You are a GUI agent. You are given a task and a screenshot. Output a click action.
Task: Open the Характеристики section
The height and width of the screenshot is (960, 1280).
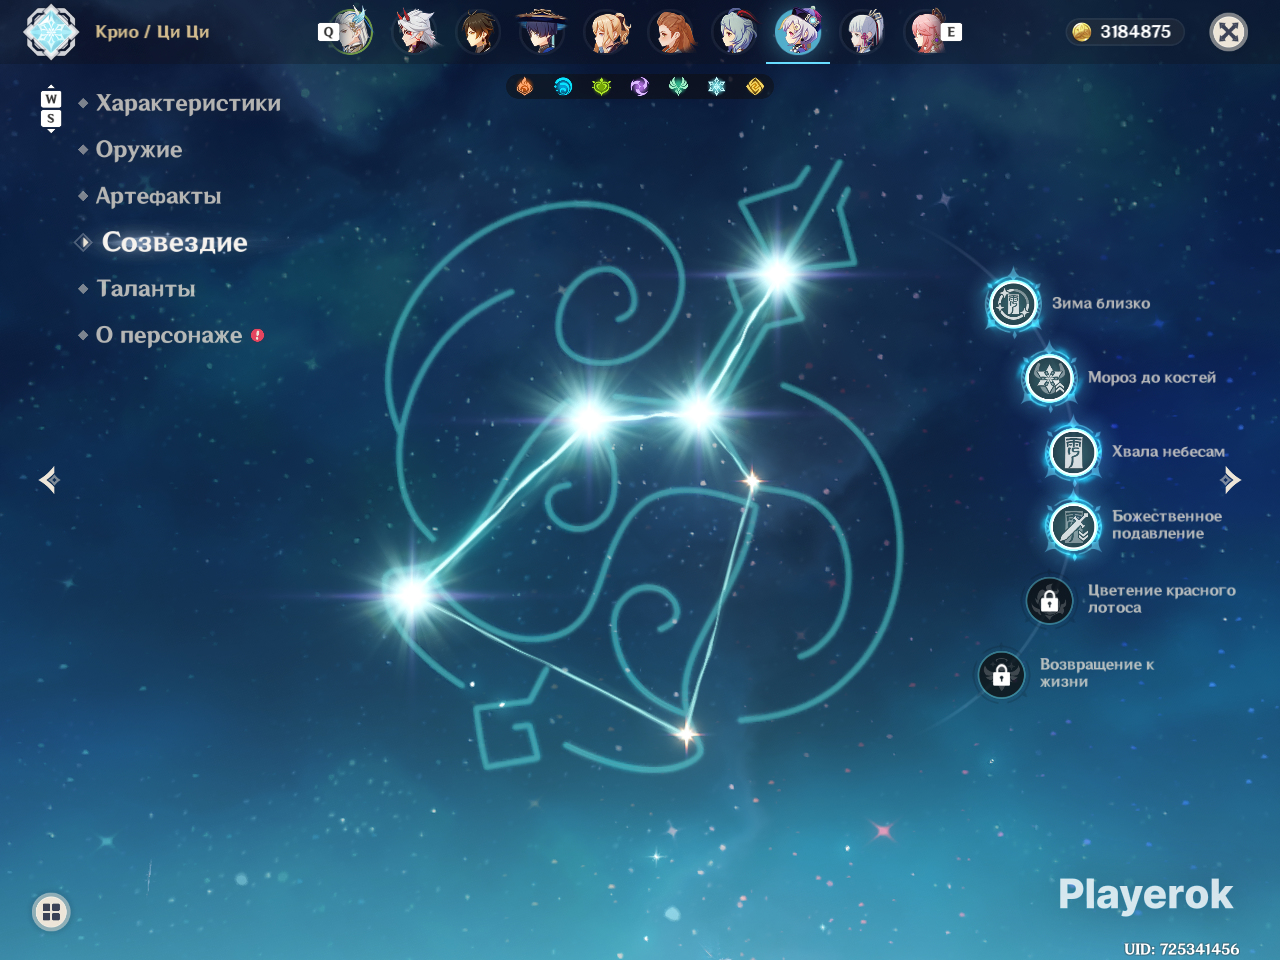188,103
